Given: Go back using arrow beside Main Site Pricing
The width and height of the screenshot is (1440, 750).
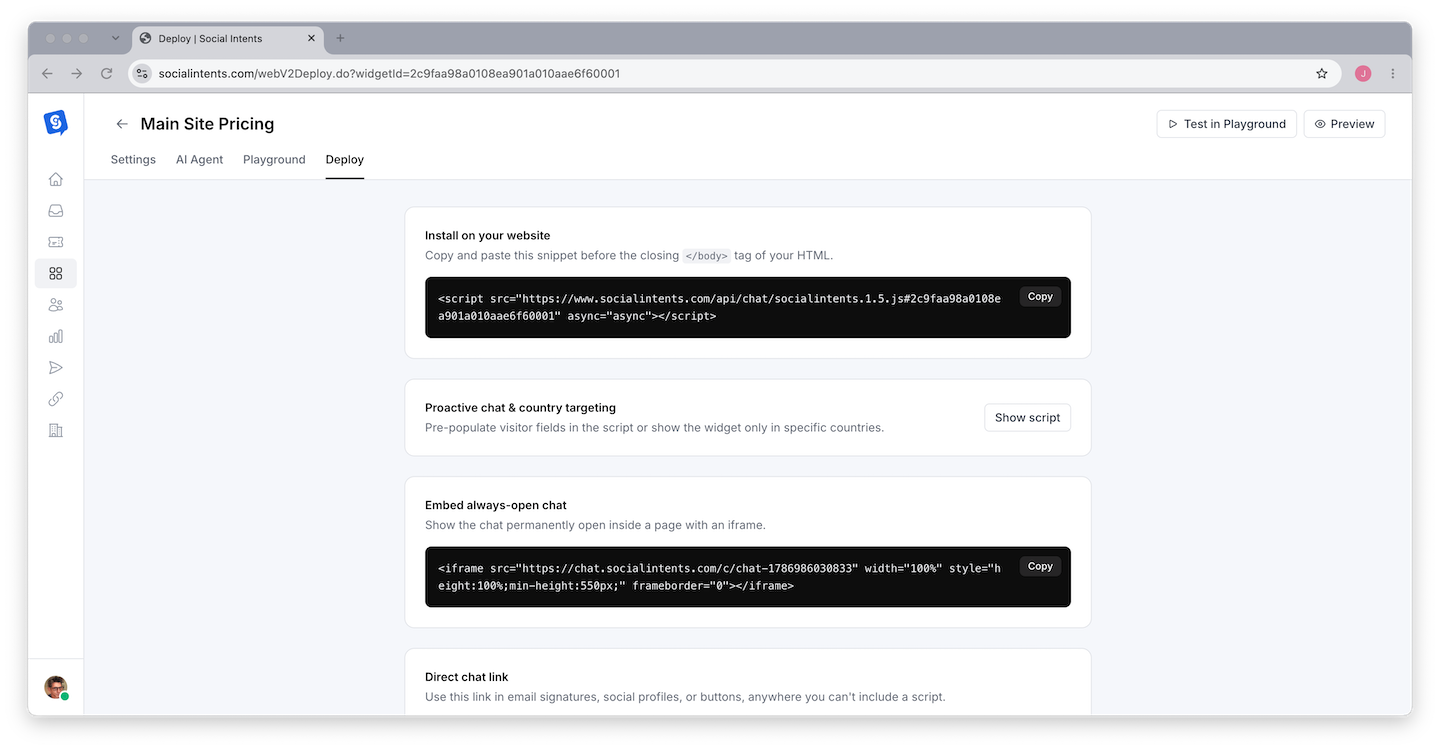Looking at the screenshot, I should pos(122,124).
